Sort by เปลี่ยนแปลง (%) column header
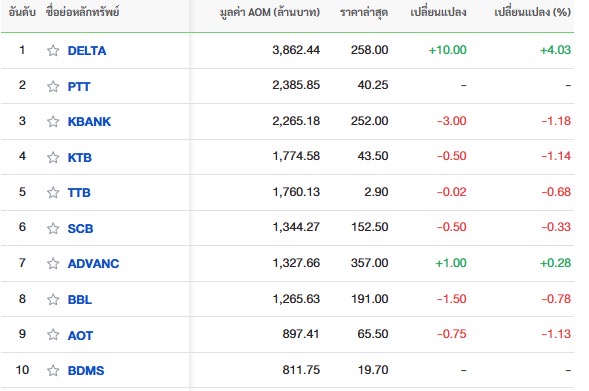This screenshot has width=589, height=391. coord(532,12)
